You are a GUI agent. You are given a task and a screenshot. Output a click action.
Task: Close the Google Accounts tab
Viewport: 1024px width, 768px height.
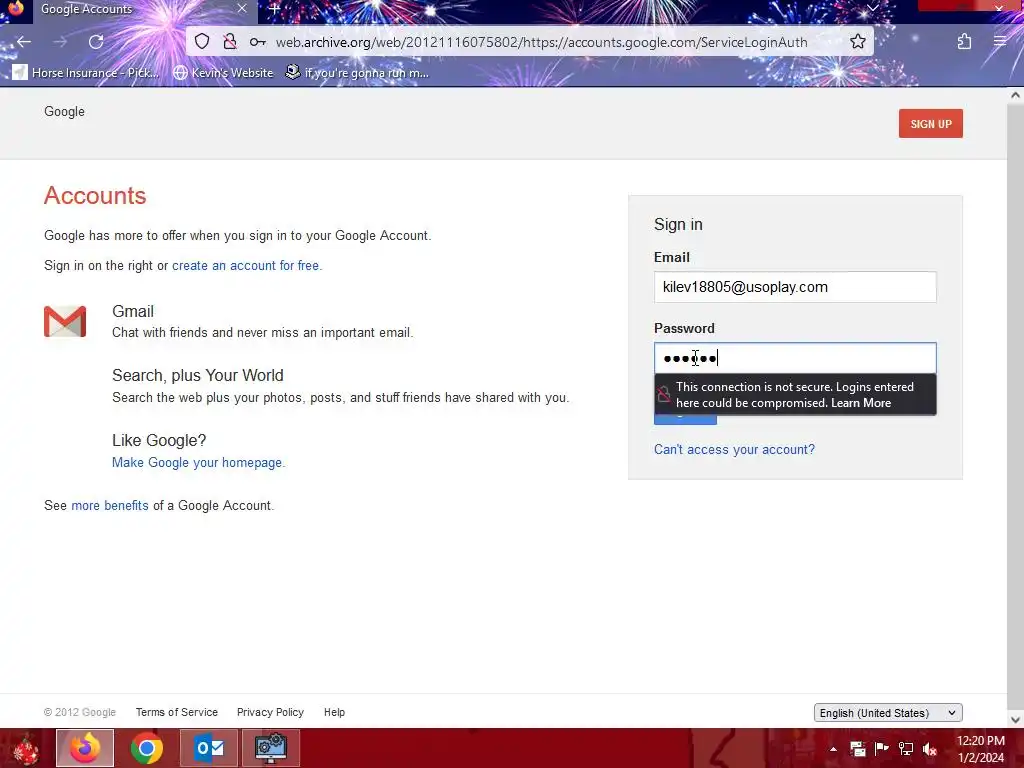pos(242,8)
